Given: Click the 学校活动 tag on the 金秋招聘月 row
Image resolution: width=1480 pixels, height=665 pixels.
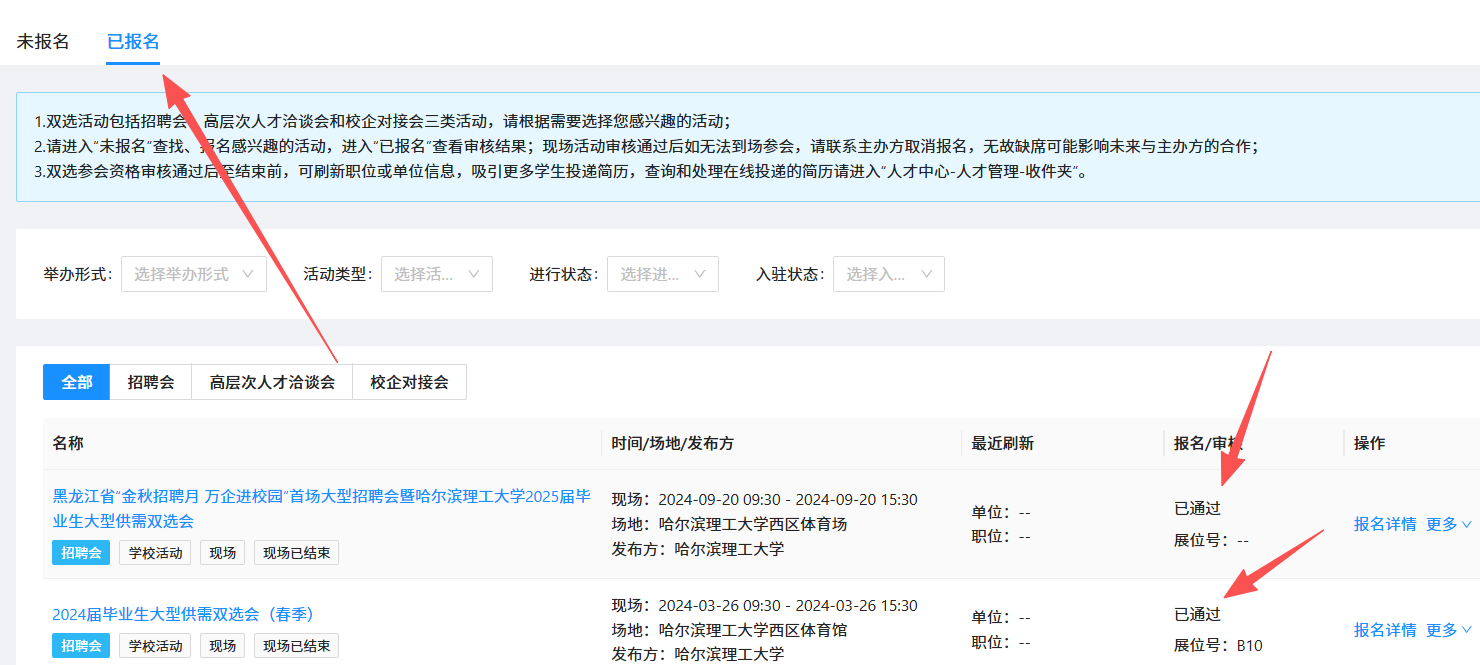Looking at the screenshot, I should click(155, 552).
